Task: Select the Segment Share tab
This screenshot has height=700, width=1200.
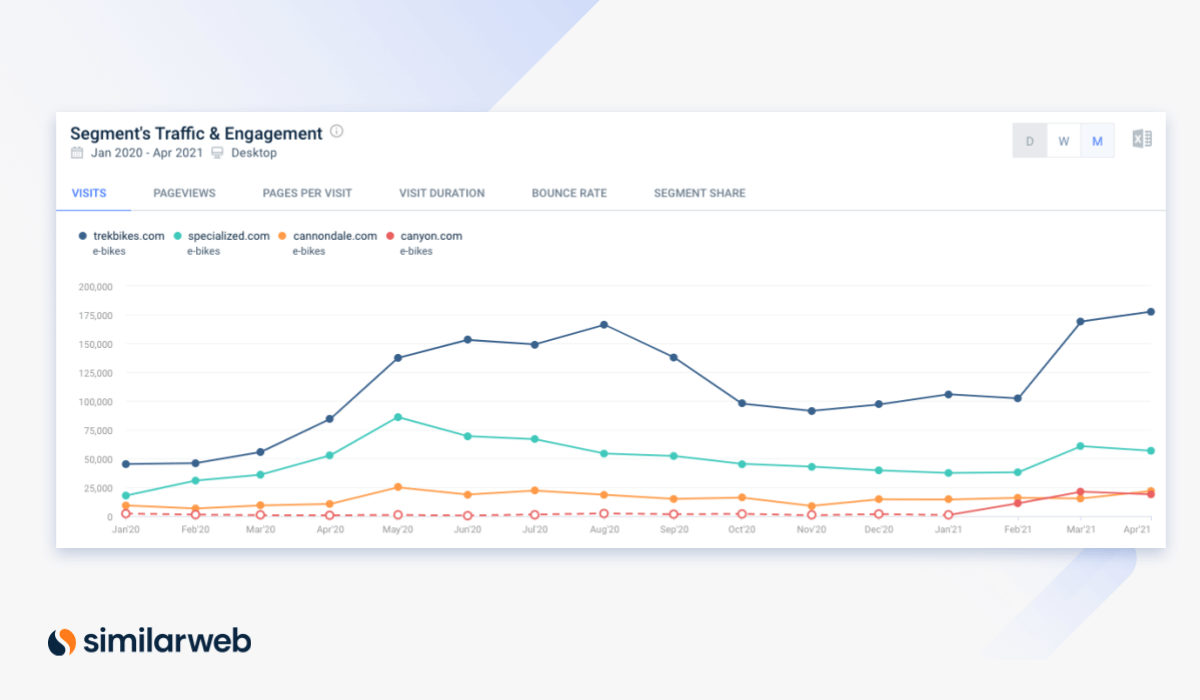Action: (699, 193)
